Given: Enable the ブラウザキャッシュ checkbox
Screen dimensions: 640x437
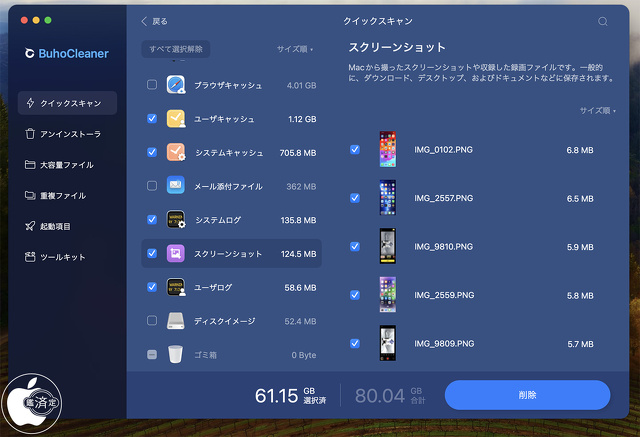Looking at the screenshot, I should (x=152, y=84).
